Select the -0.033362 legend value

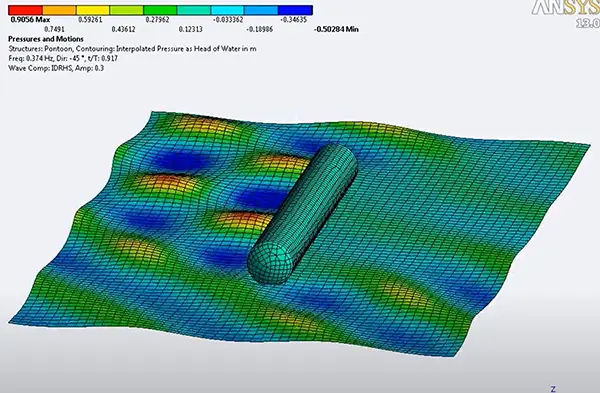coord(227,20)
